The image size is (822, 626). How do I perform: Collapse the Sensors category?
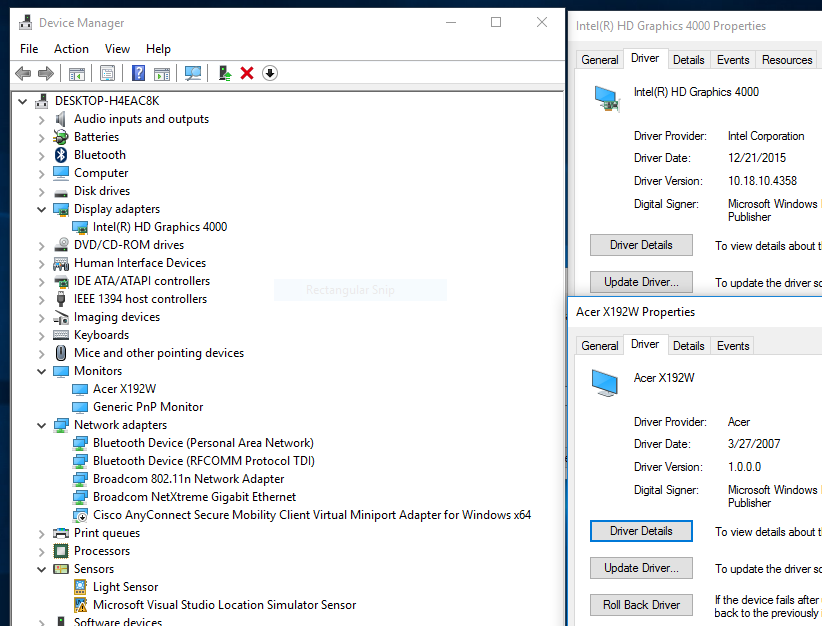[x=41, y=569]
